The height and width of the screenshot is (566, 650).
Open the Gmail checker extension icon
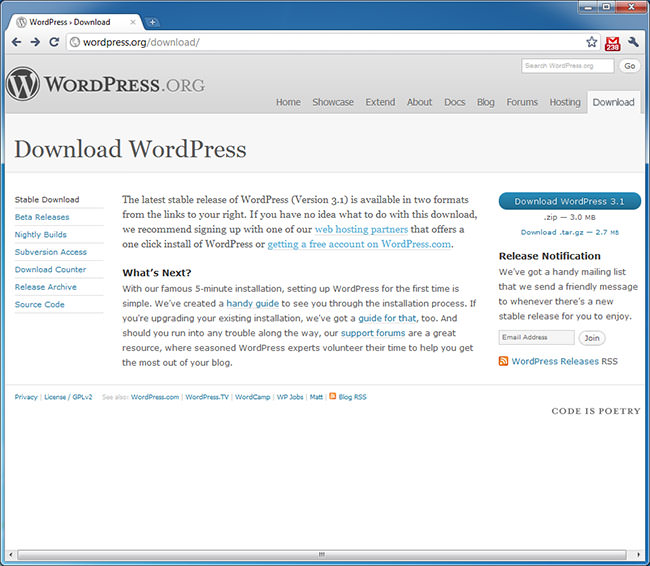[x=612, y=43]
